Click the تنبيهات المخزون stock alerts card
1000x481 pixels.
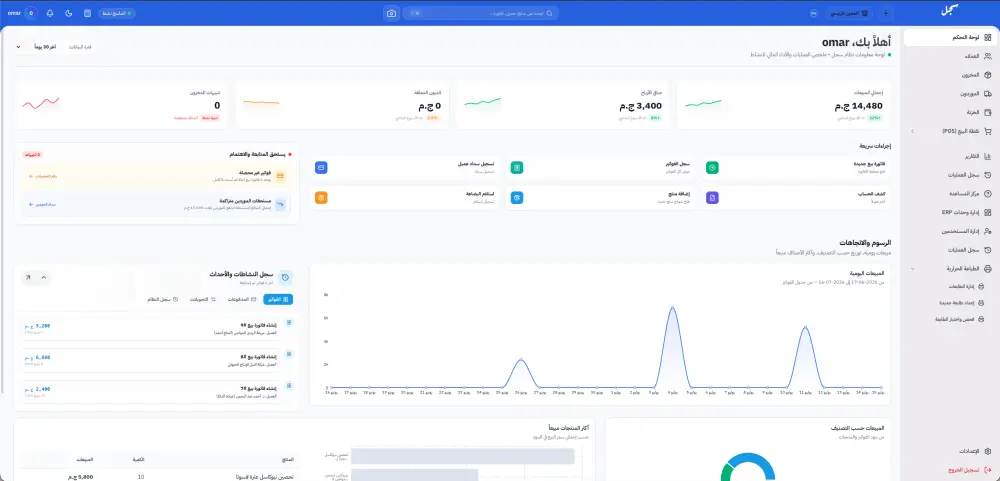(x=121, y=105)
